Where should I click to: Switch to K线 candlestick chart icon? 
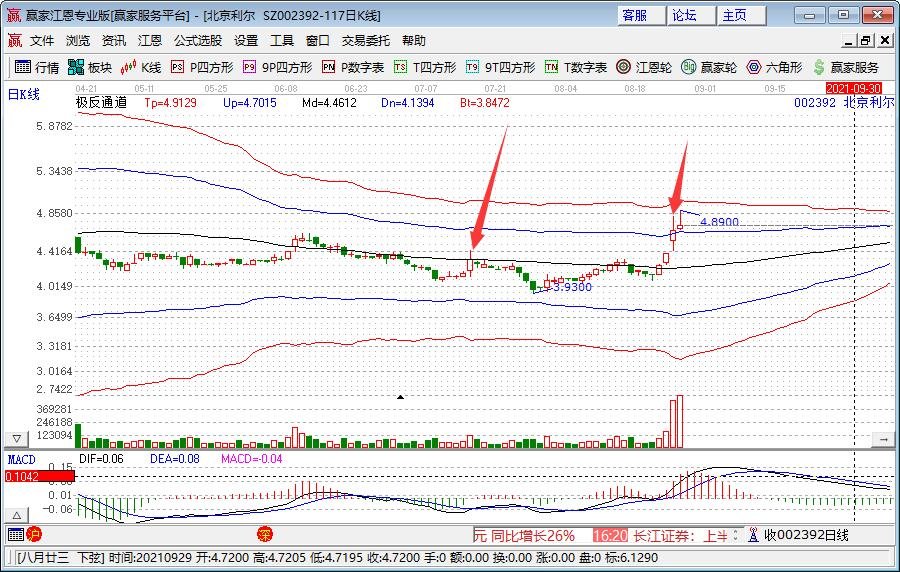coord(141,68)
